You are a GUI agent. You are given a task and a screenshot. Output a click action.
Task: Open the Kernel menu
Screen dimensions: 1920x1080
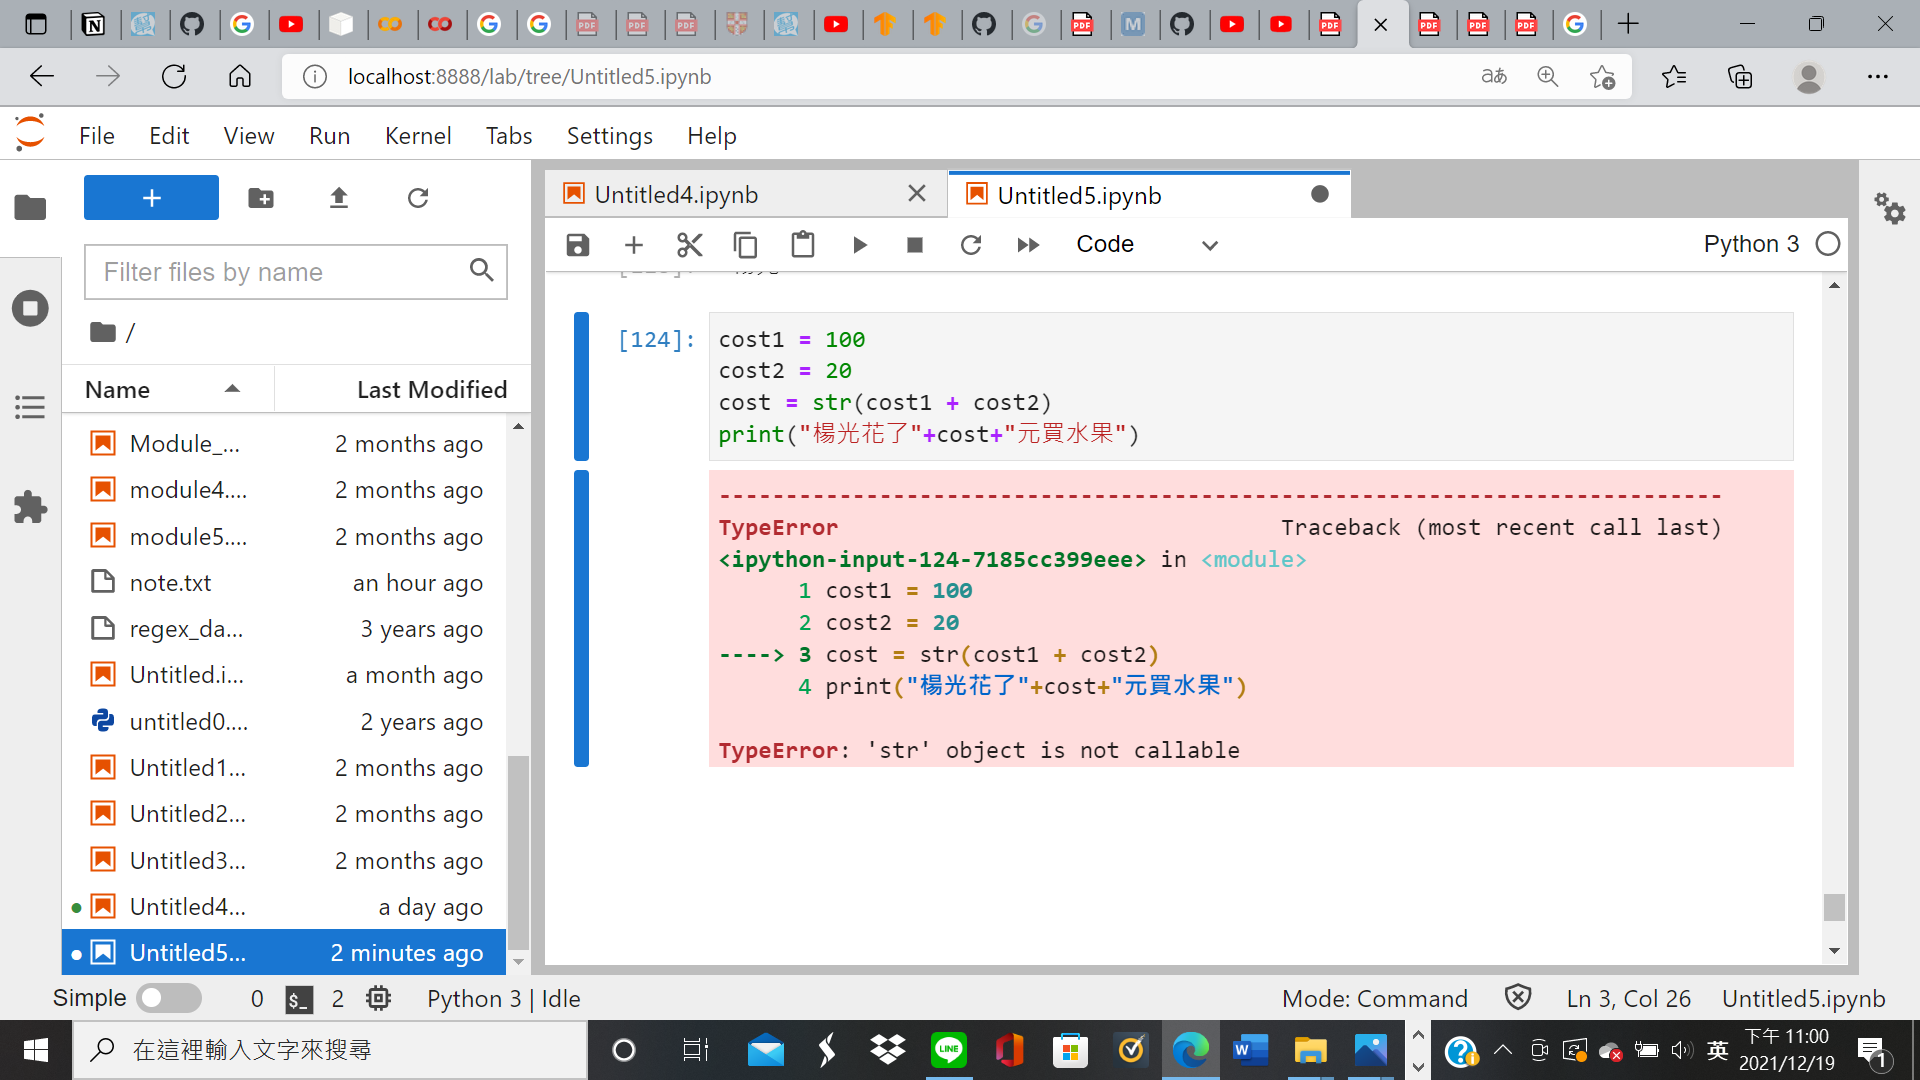pos(418,135)
